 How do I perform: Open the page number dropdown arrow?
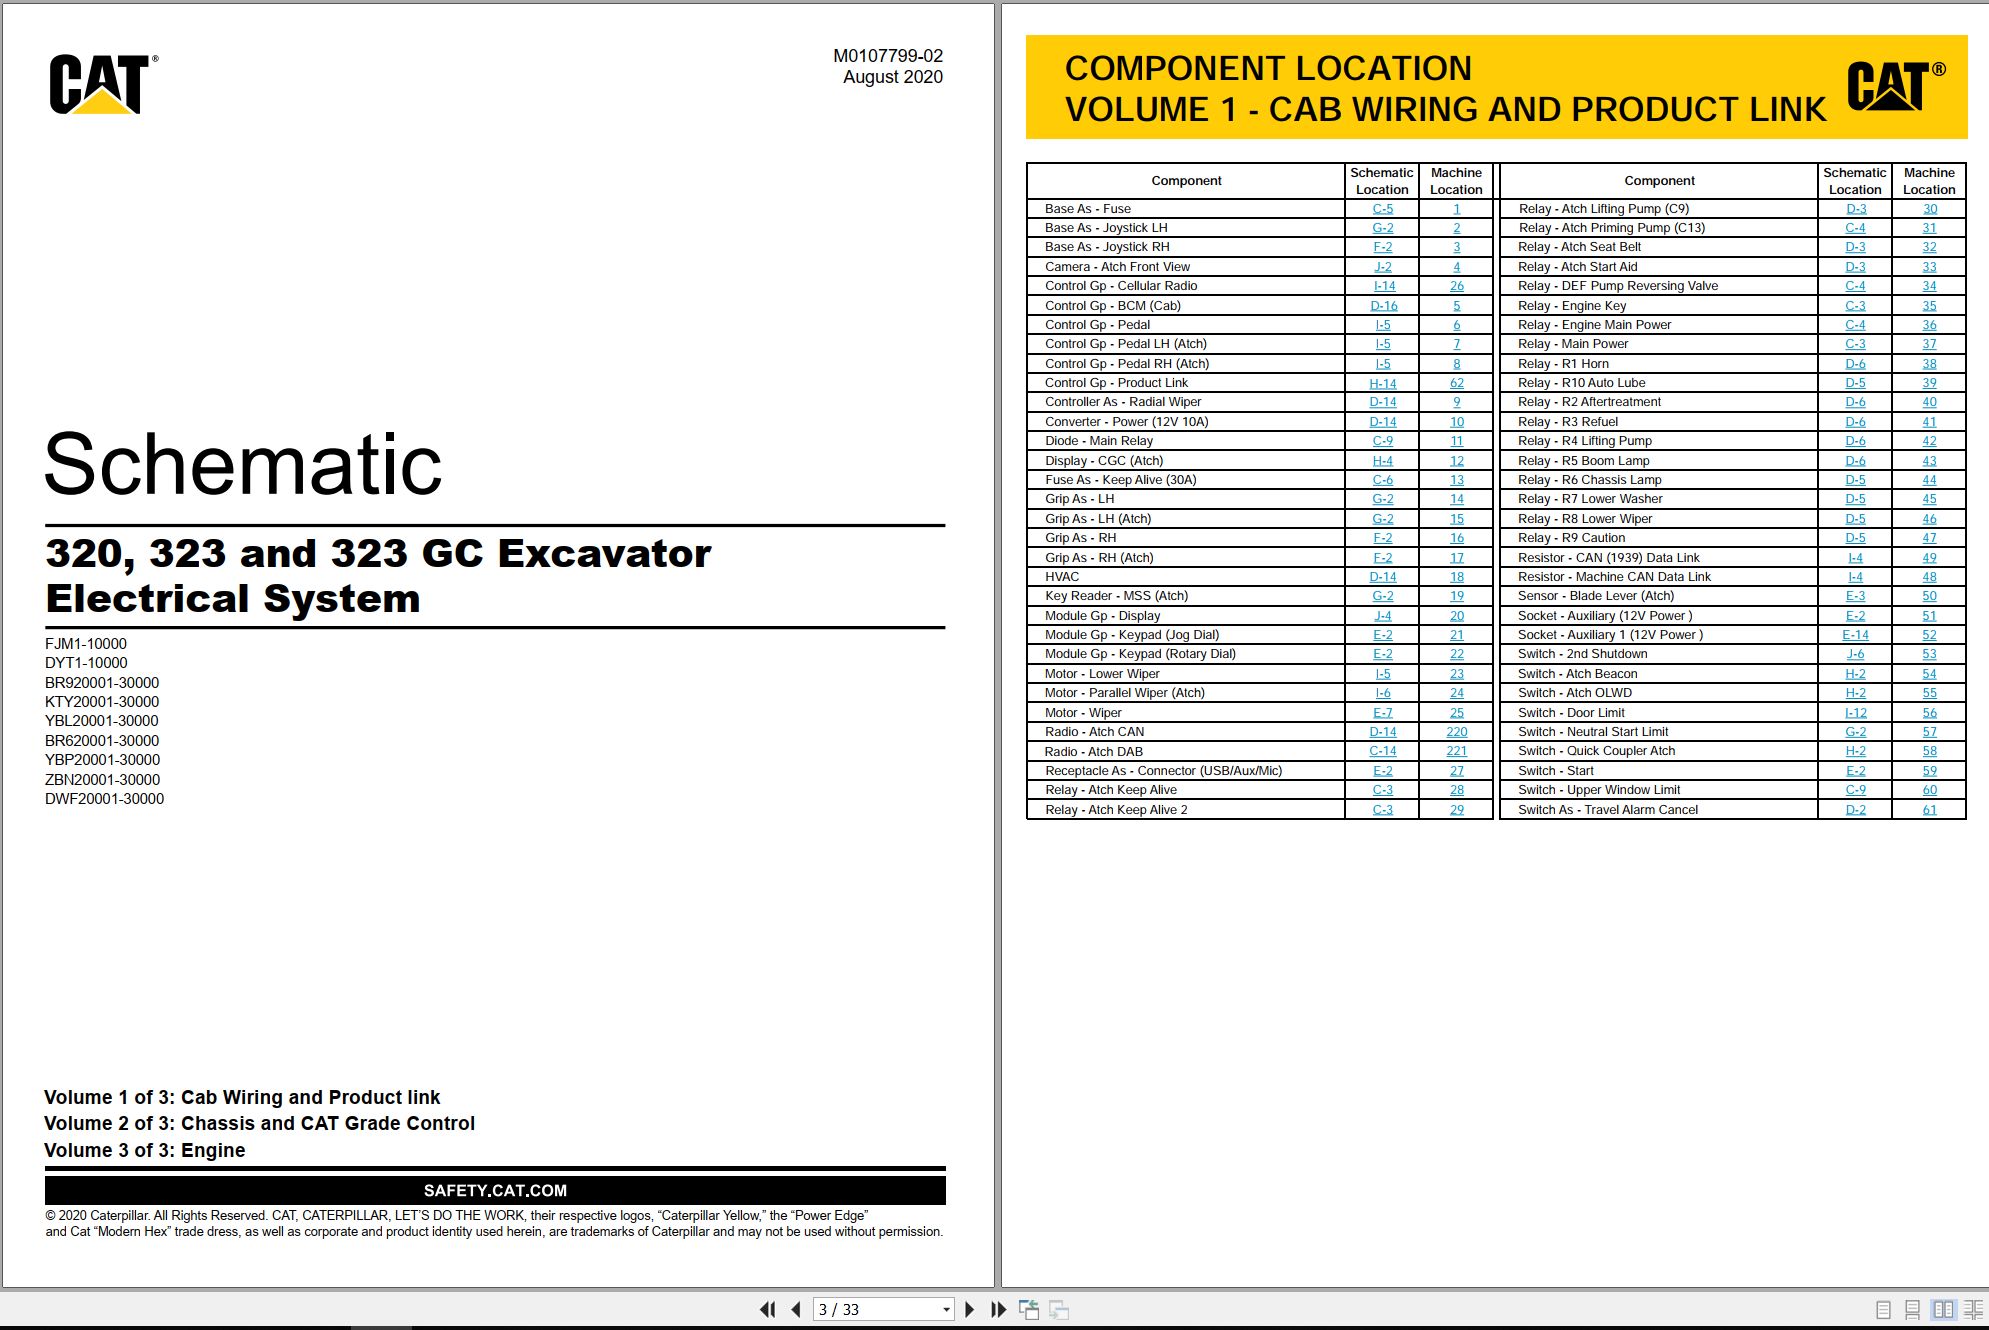[x=946, y=1309]
